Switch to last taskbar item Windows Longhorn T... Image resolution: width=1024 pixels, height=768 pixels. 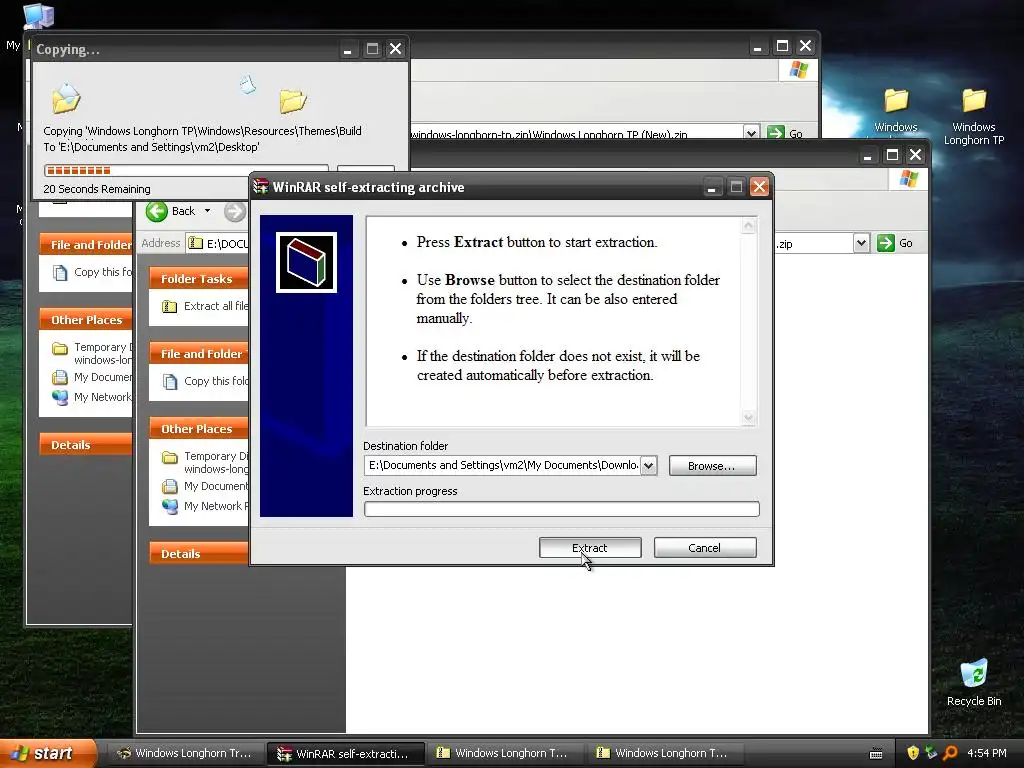tap(664, 753)
